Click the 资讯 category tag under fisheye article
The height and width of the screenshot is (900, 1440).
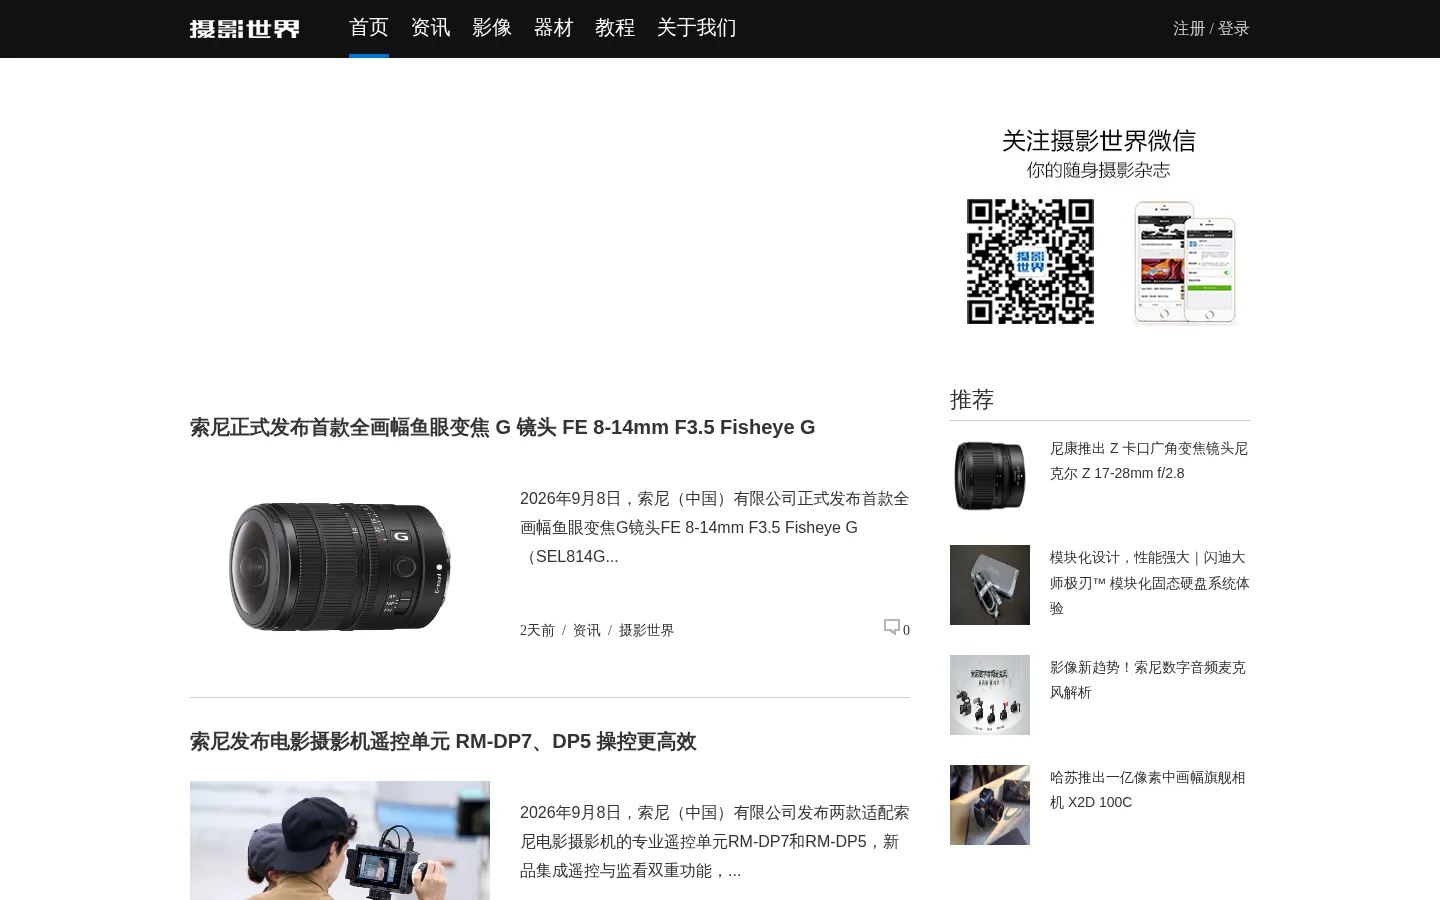(587, 630)
